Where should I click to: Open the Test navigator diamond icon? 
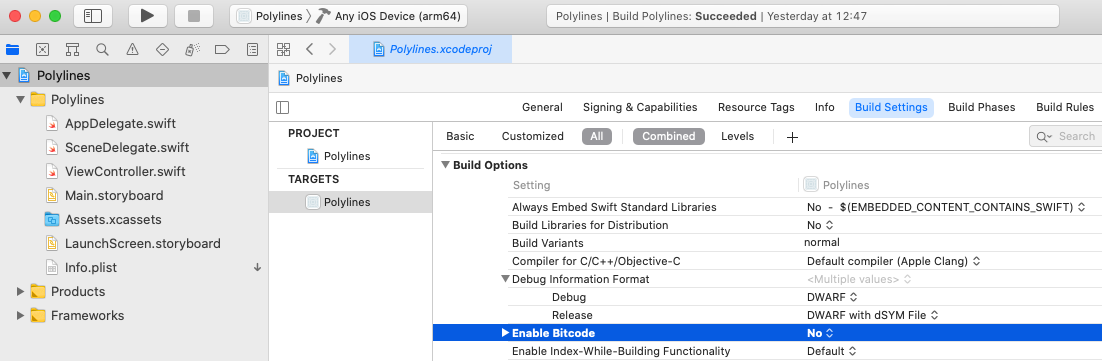(x=162, y=49)
